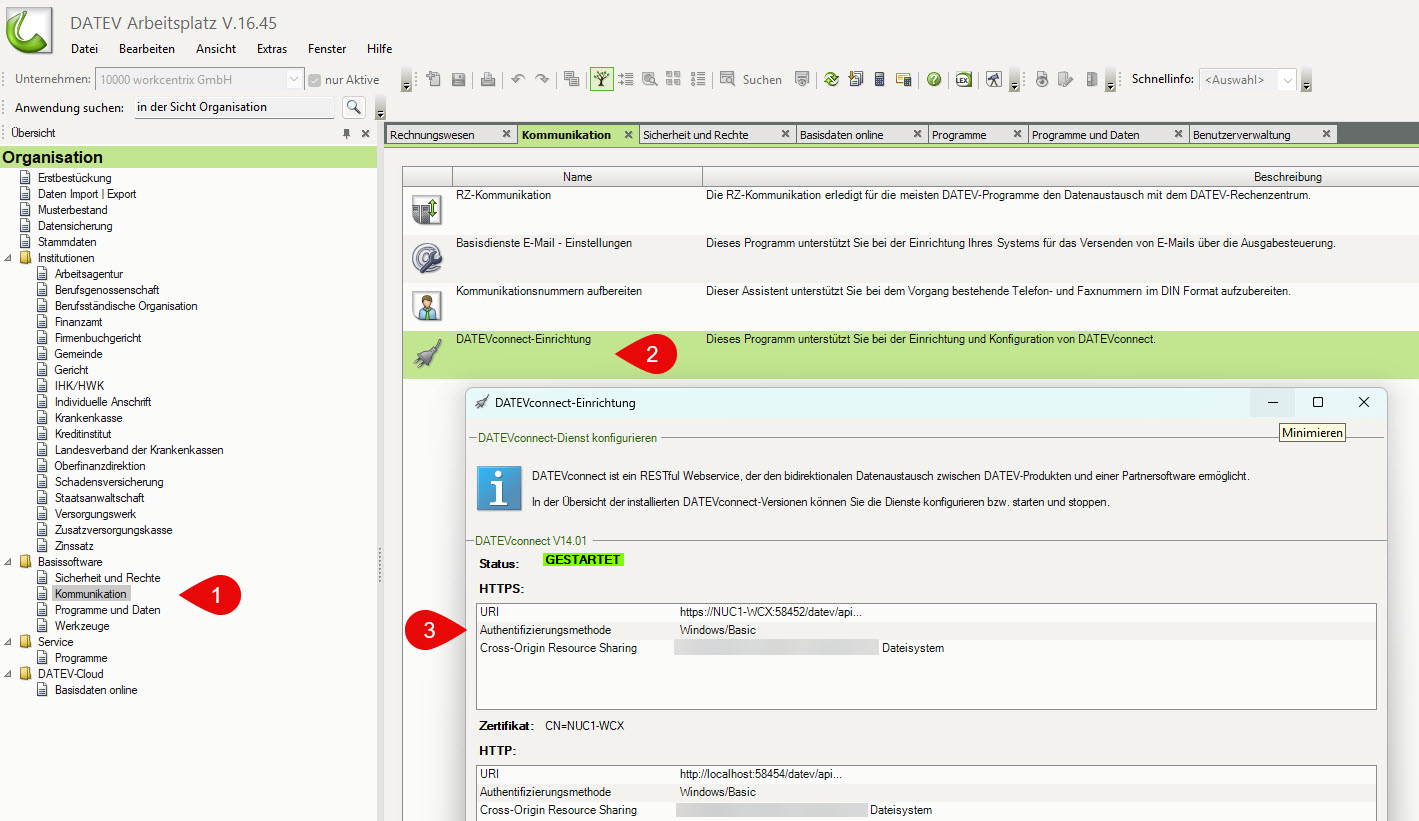
Task: Close the Übersicht panel
Action: tap(365, 133)
